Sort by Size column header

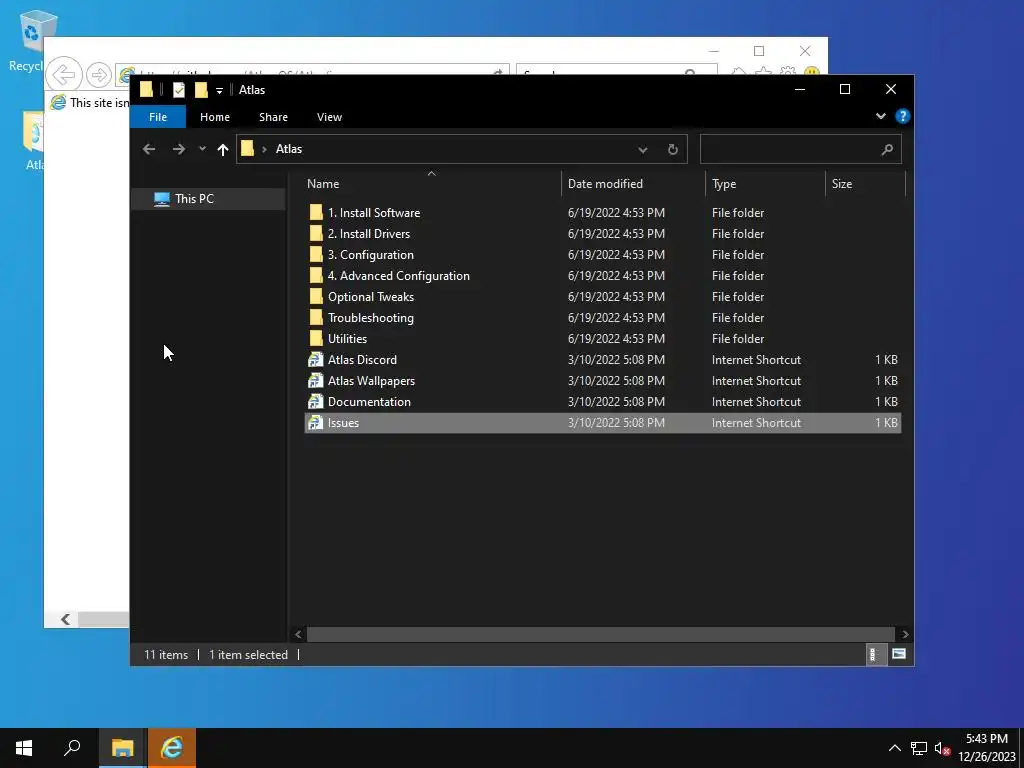pos(865,184)
